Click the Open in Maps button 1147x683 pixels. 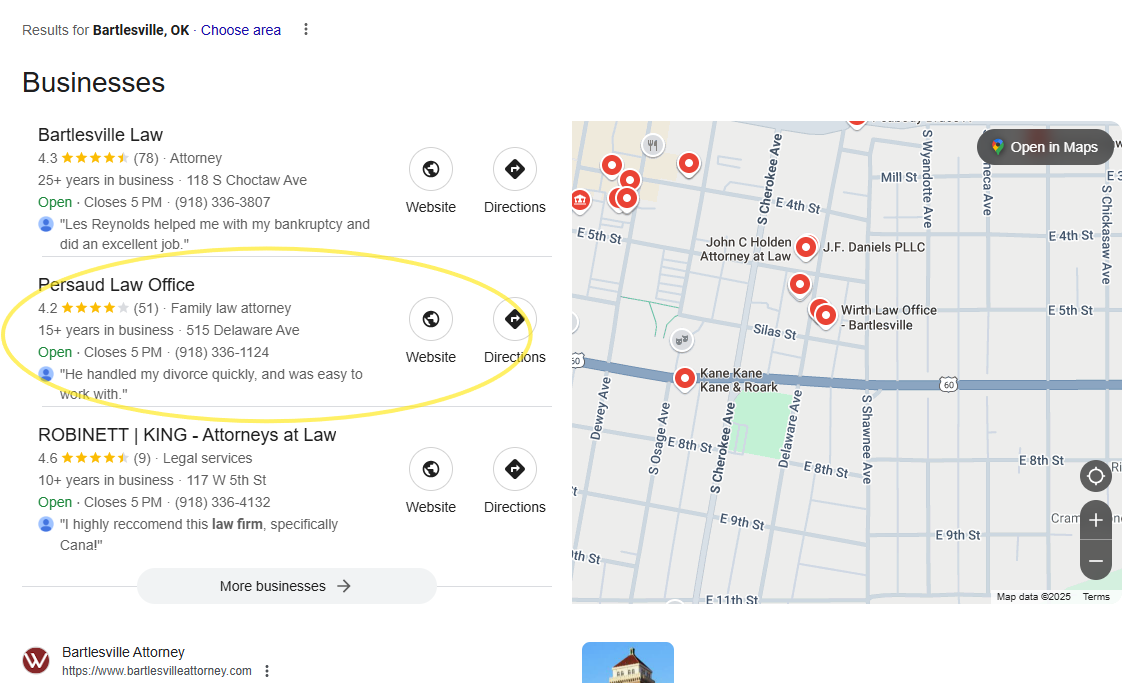1045,147
